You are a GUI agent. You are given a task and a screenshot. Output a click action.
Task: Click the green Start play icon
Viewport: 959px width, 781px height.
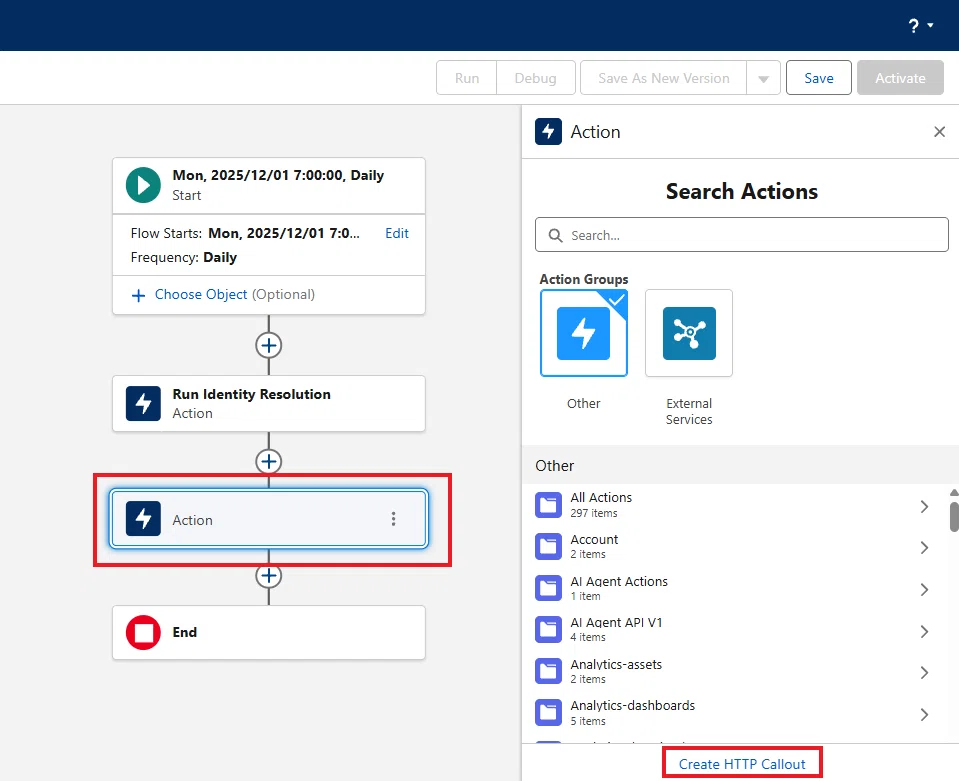click(143, 185)
